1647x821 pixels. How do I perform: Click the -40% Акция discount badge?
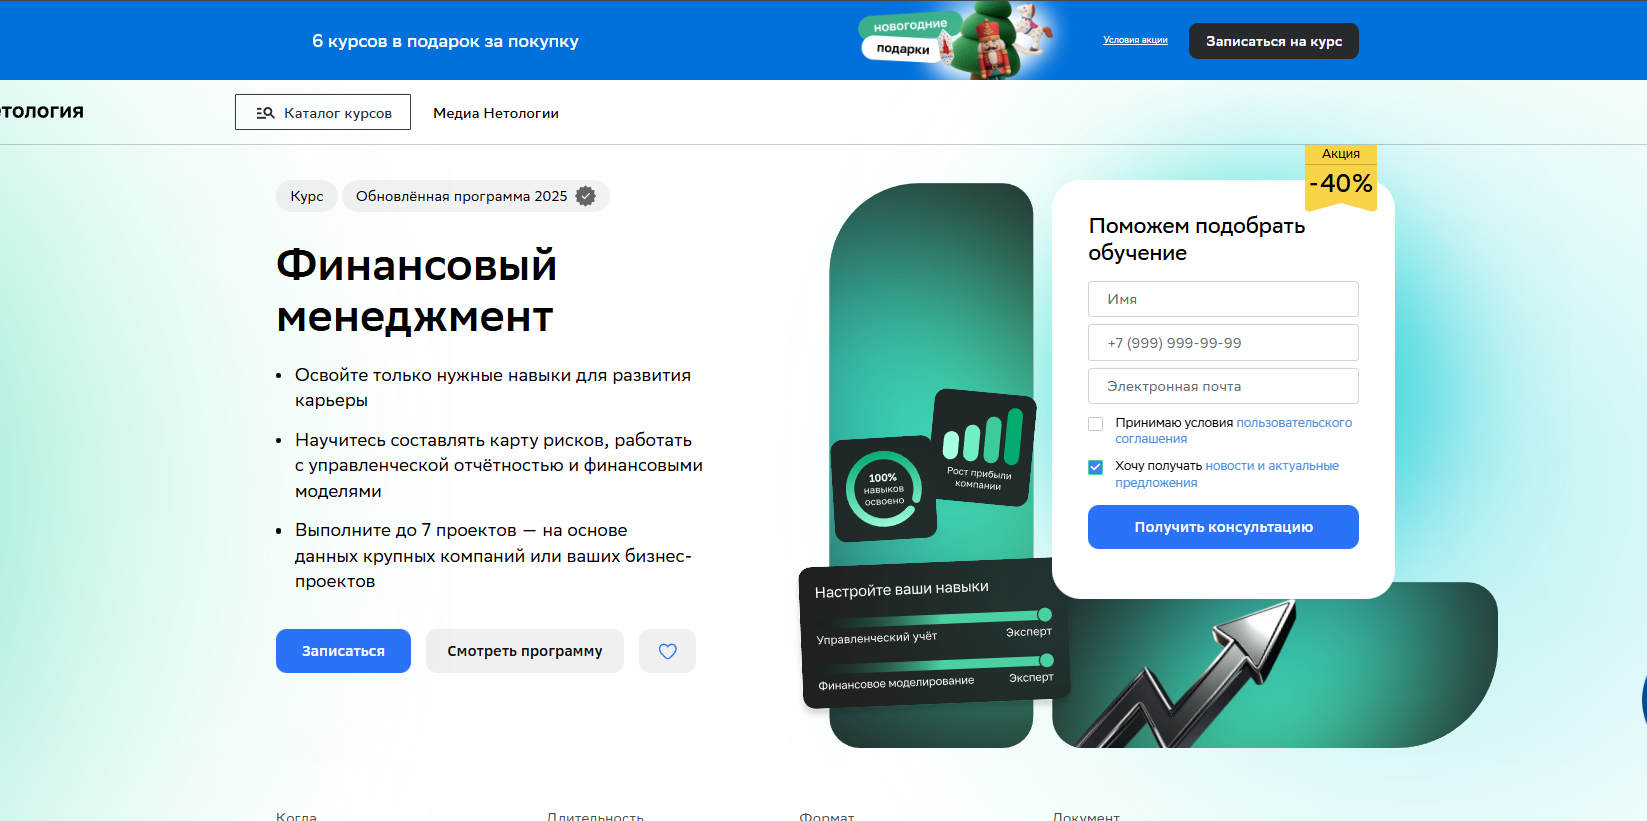(x=1341, y=177)
